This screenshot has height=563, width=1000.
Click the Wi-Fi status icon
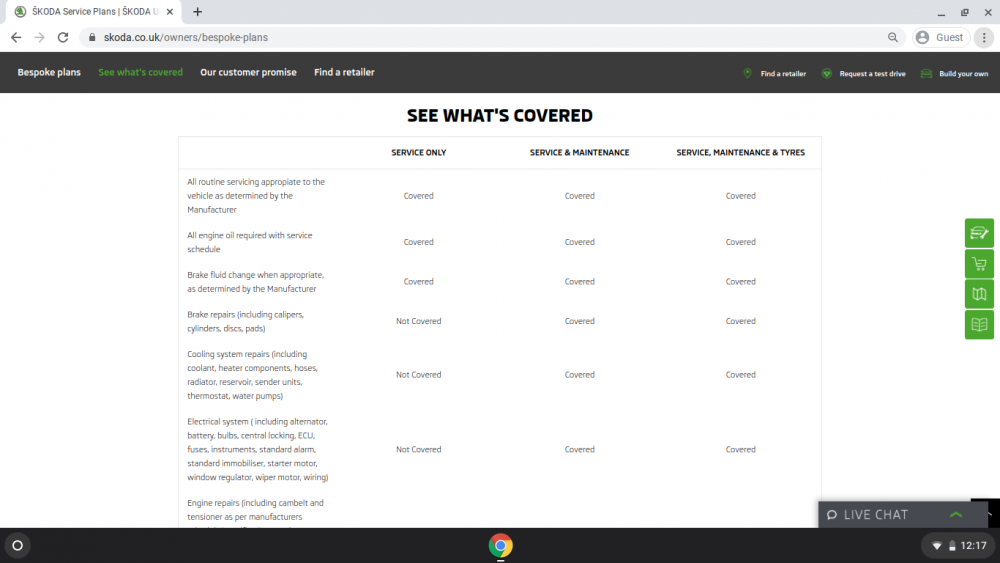click(937, 546)
